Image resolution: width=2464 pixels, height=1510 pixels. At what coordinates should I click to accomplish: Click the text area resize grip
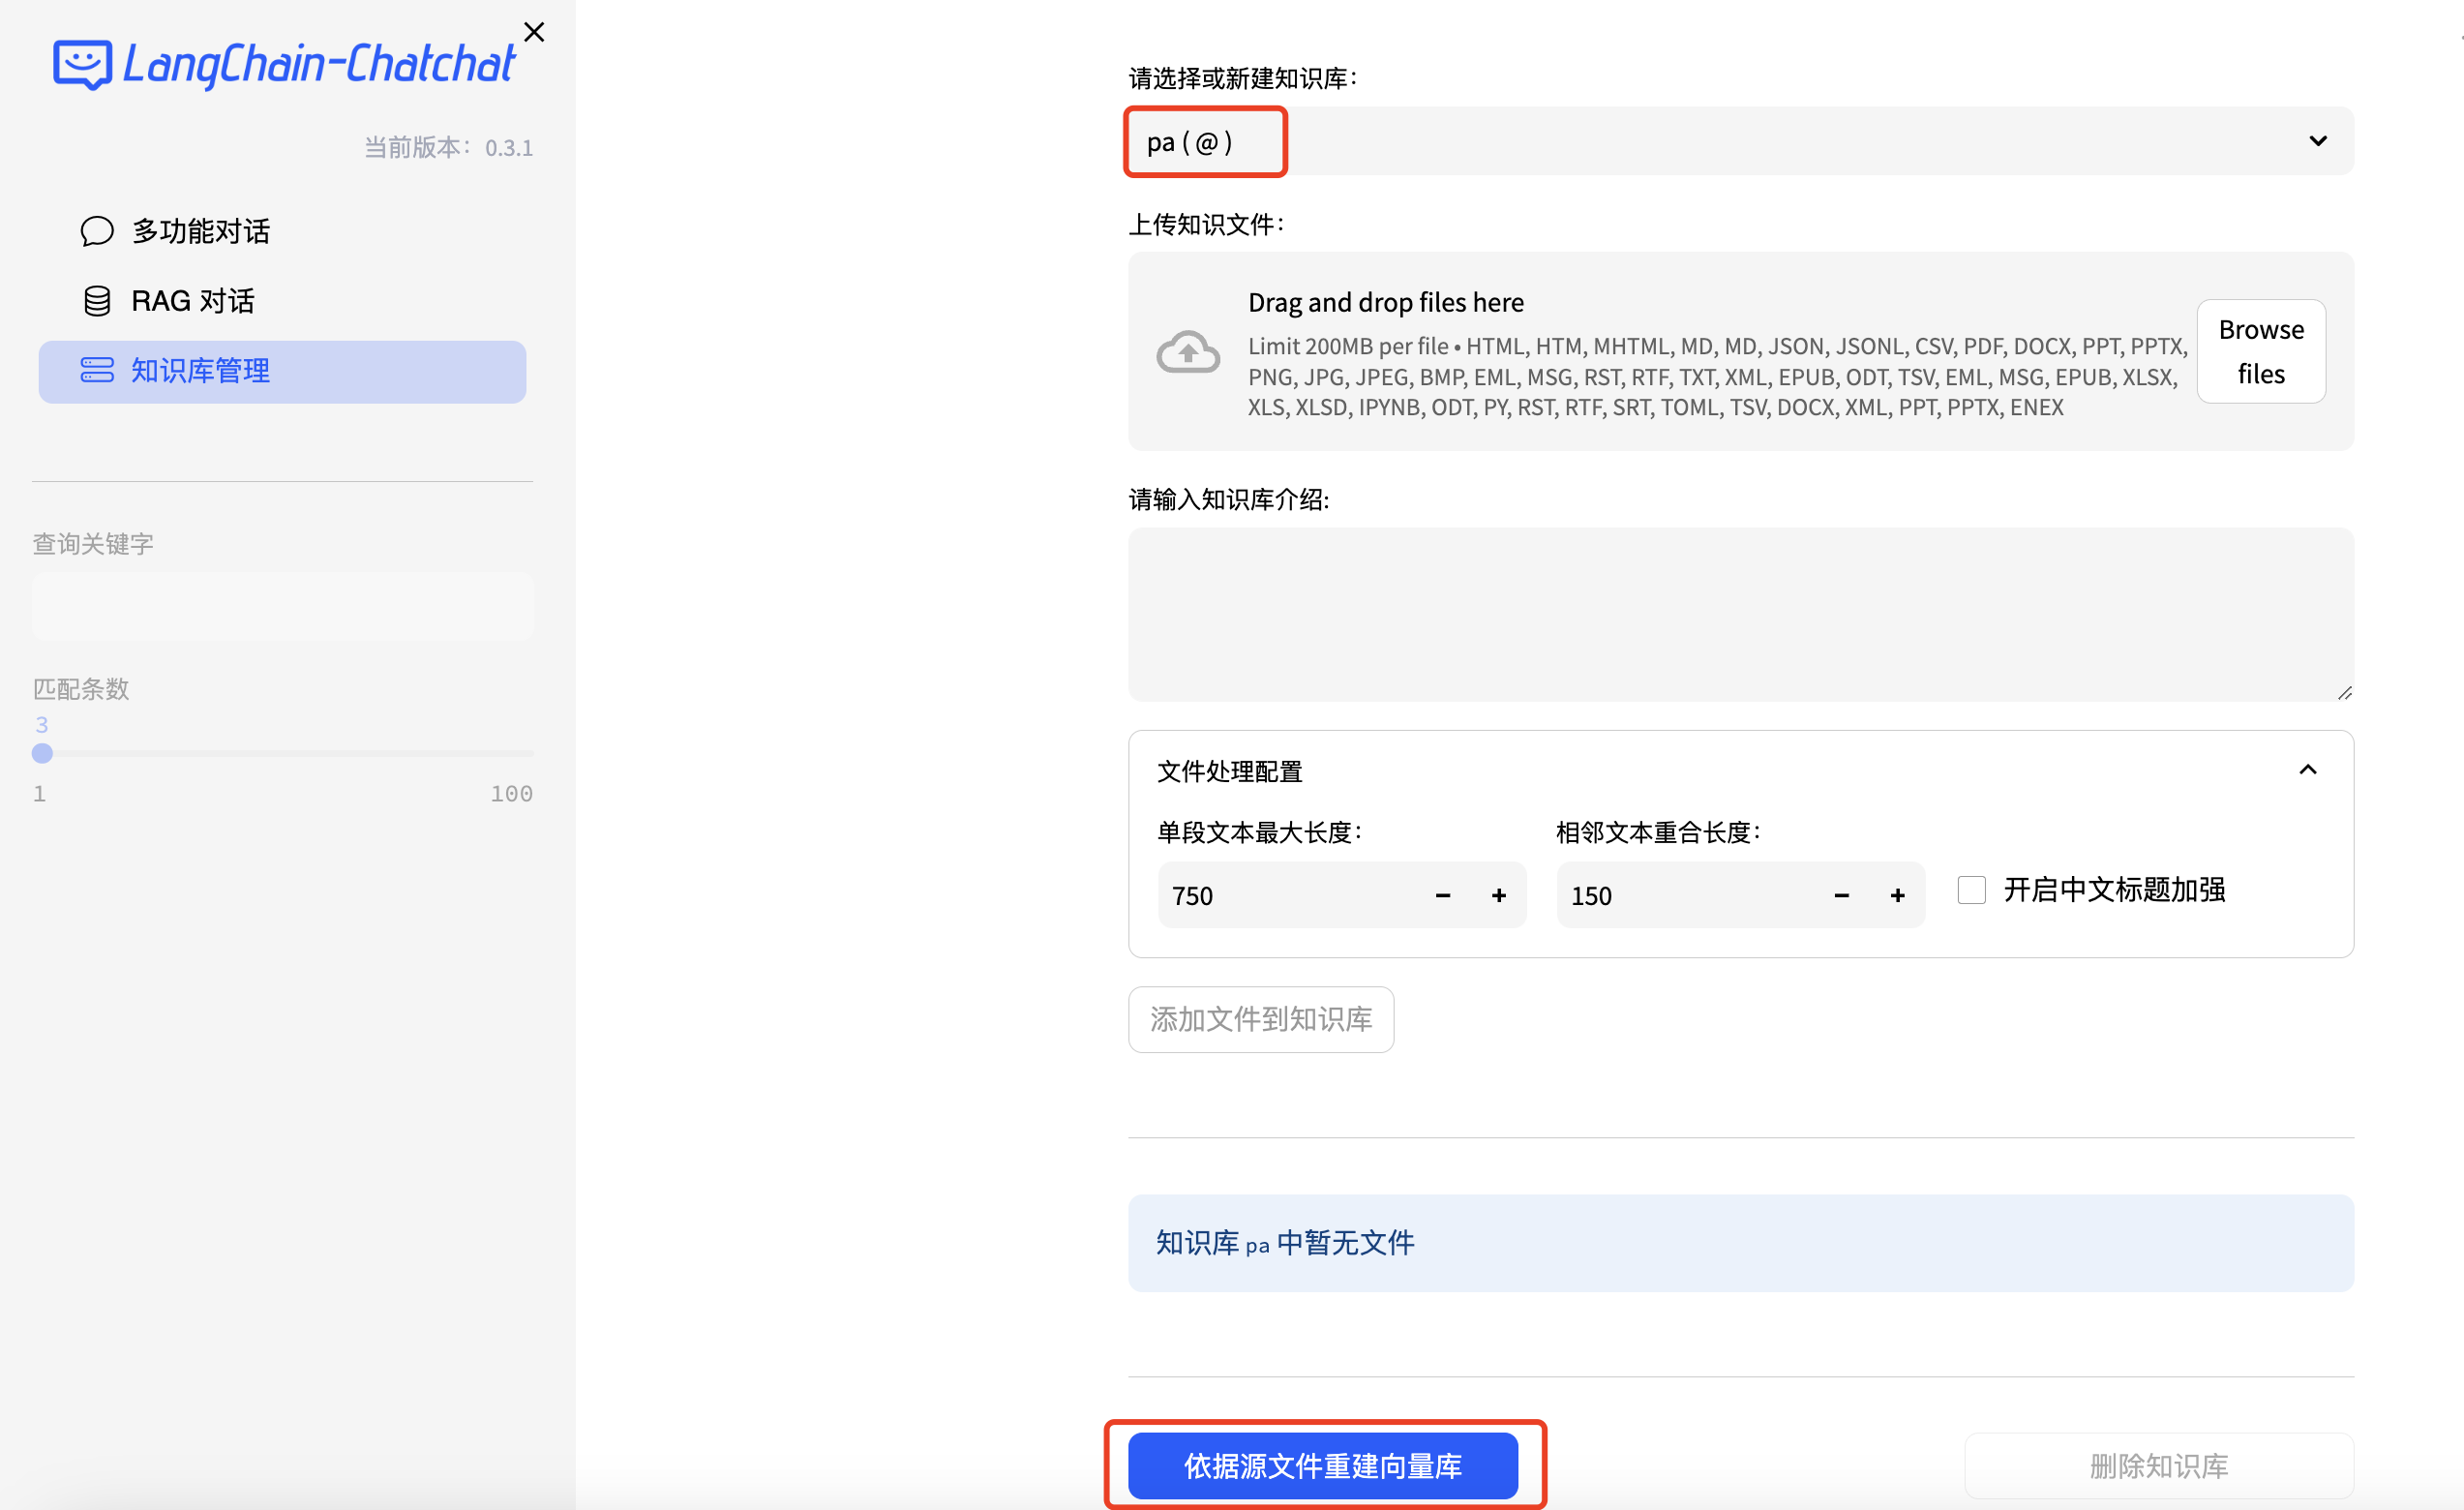[2344, 692]
